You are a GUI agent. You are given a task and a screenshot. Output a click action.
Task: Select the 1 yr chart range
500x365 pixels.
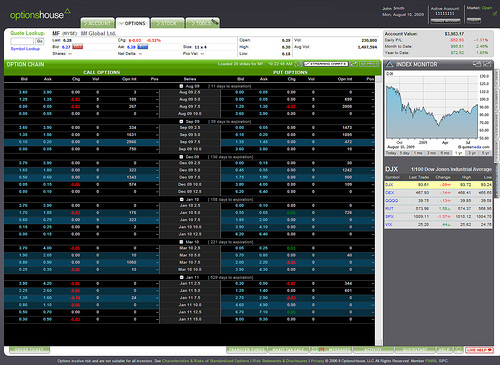tap(459, 153)
